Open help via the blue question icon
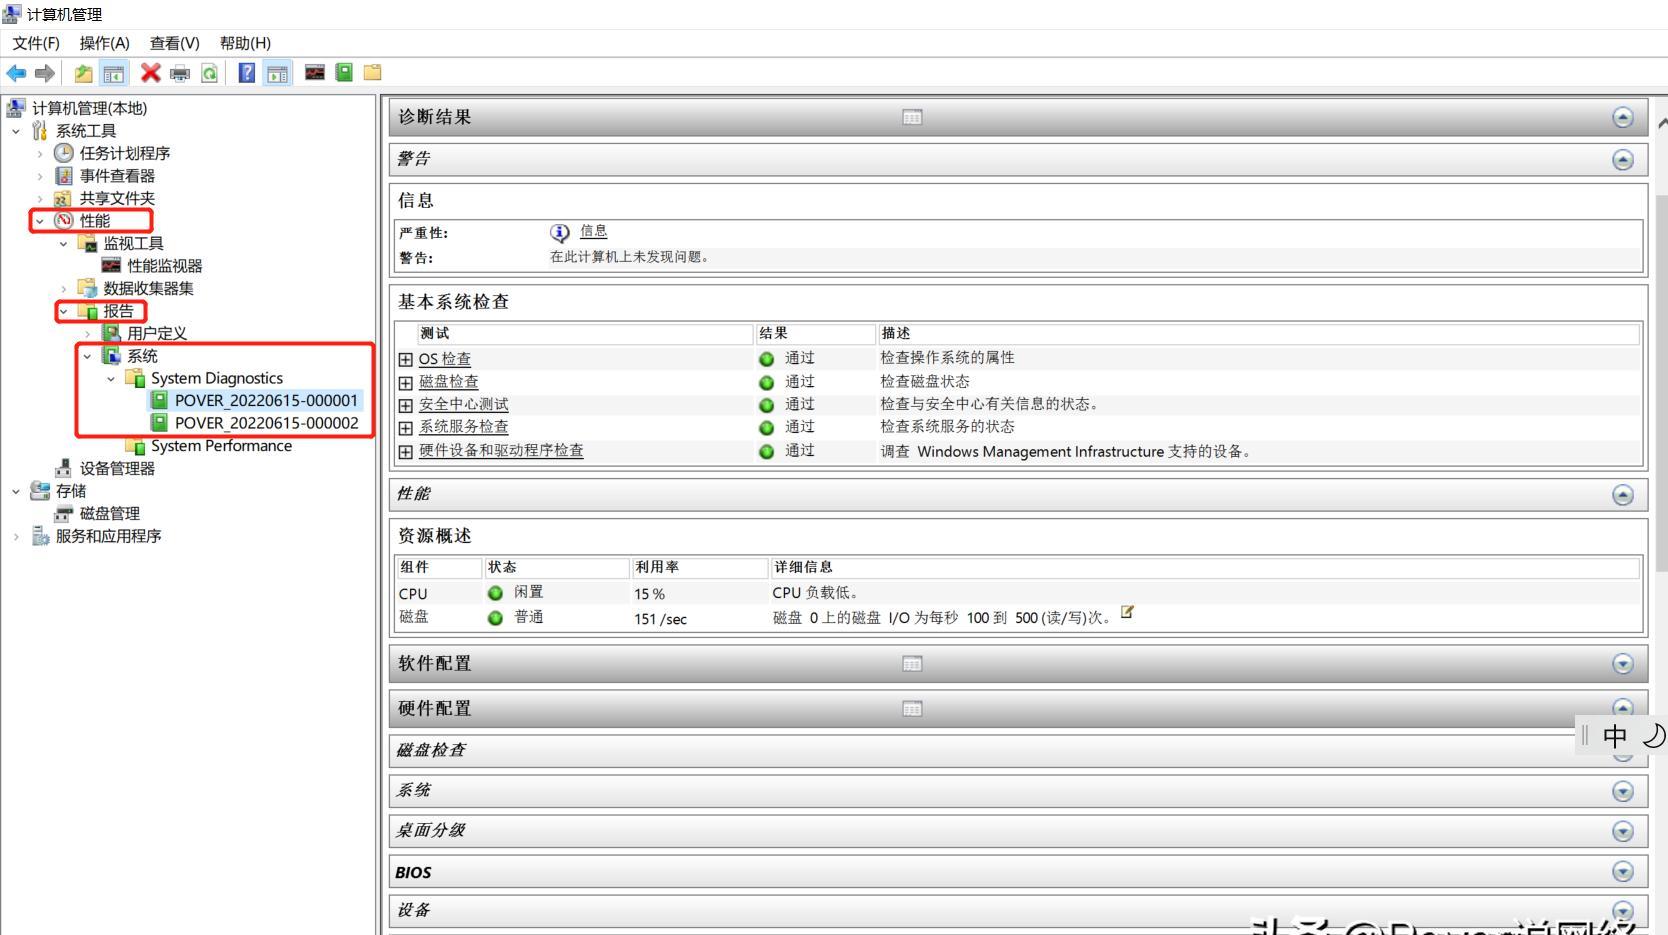The width and height of the screenshot is (1668, 935). pyautogui.click(x=247, y=72)
